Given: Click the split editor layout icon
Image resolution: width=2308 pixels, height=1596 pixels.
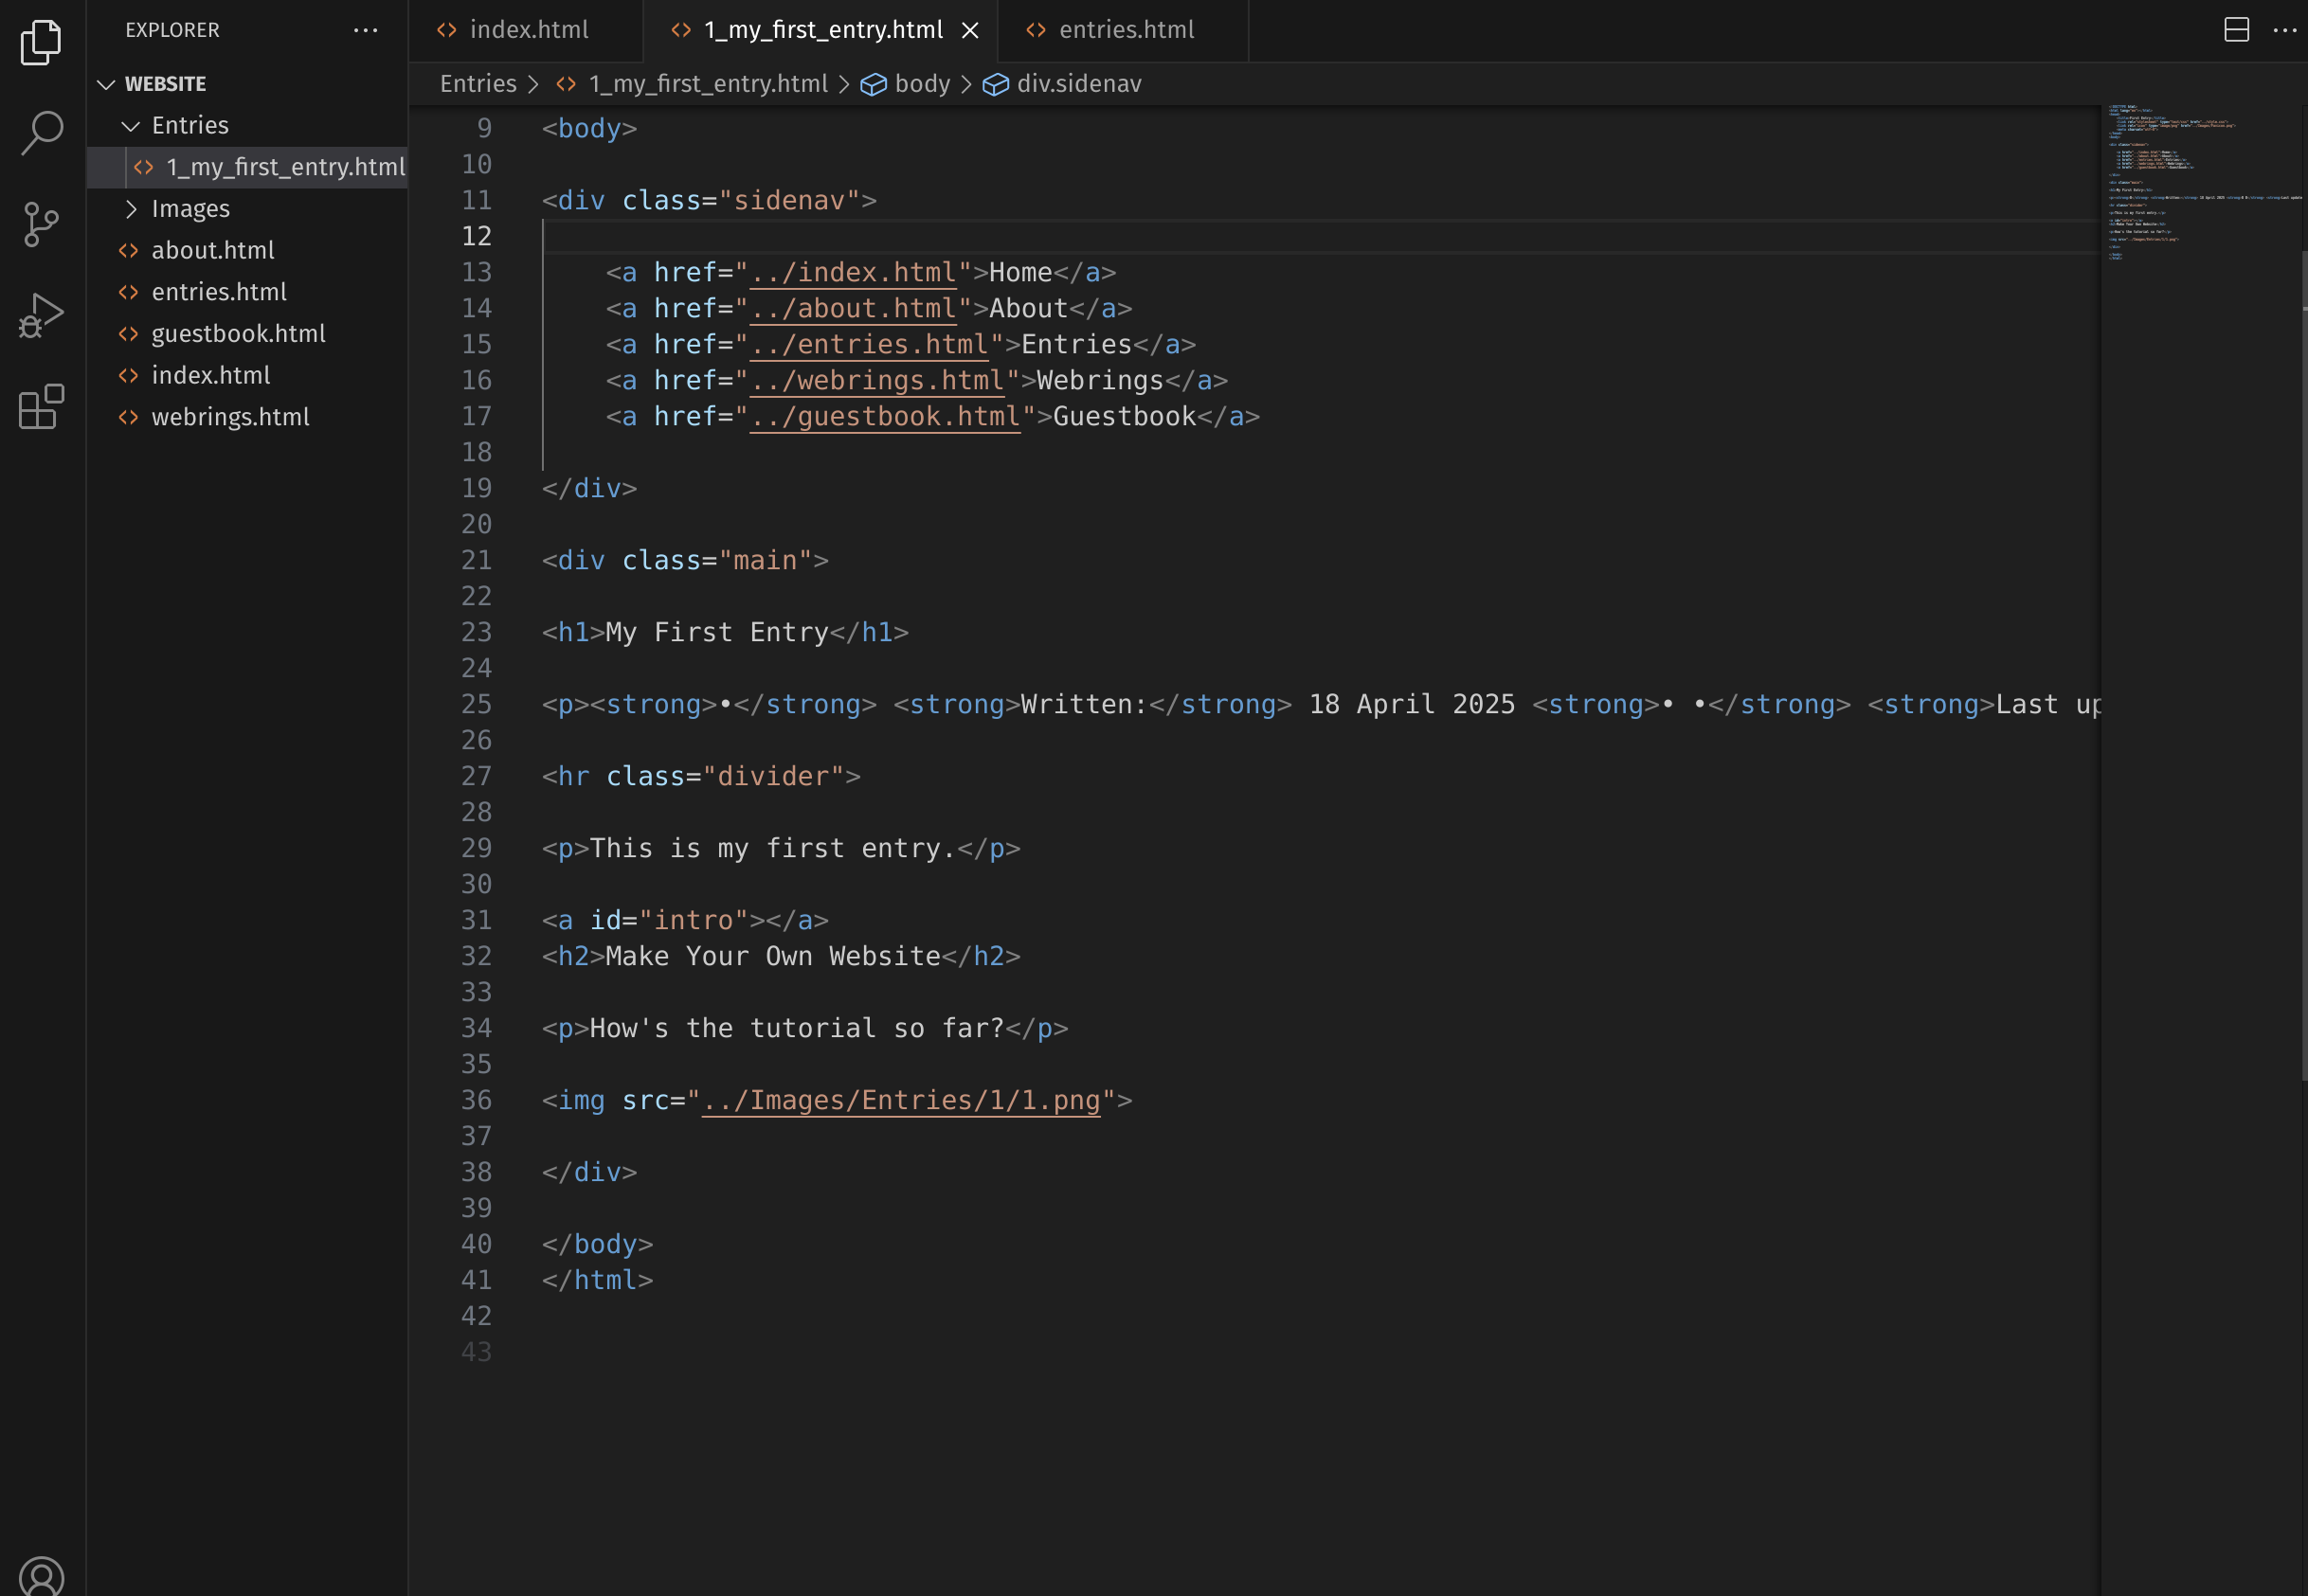Looking at the screenshot, I should point(2236,30).
